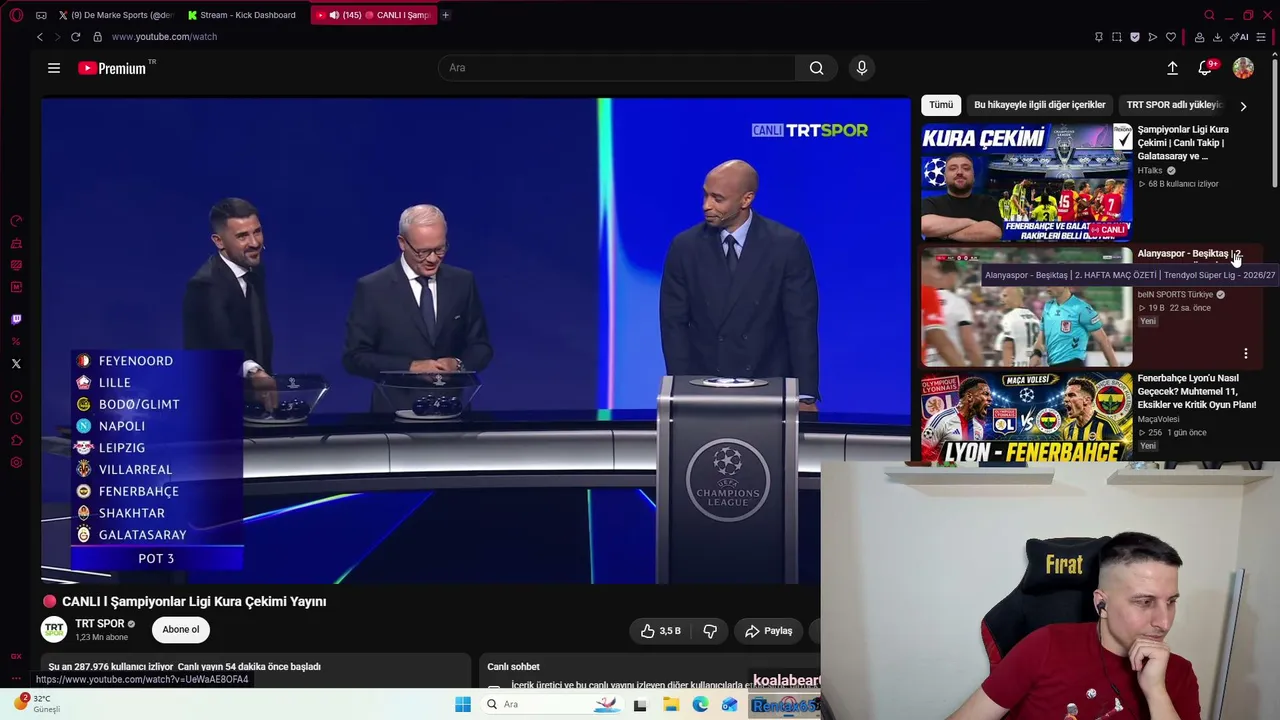
Task: Open the page scrollbar up arrow
Action: 1275,56
